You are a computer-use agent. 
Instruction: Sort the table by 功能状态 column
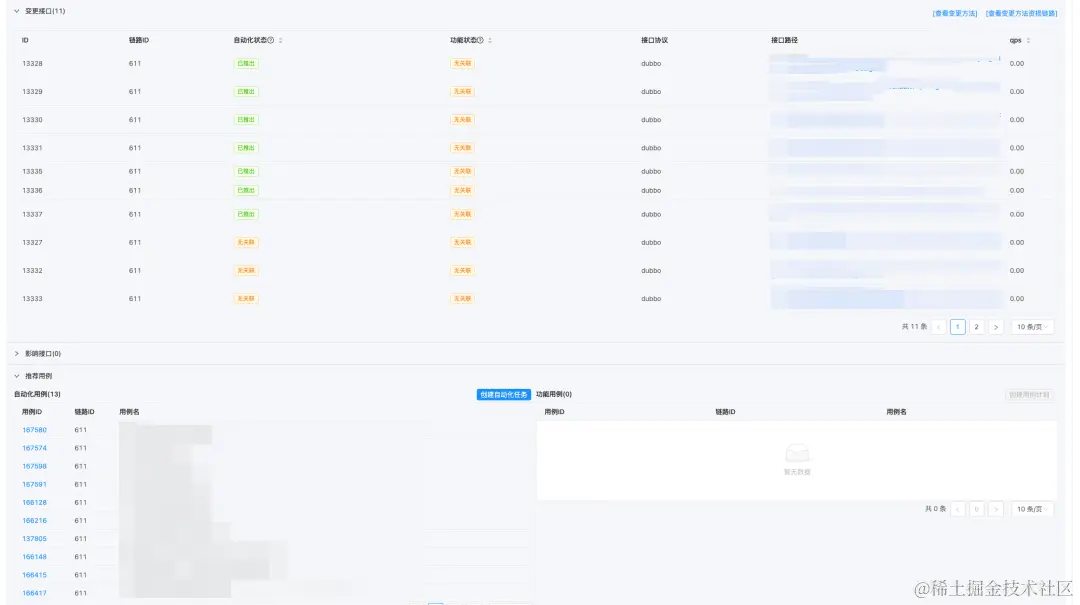[x=490, y=41]
